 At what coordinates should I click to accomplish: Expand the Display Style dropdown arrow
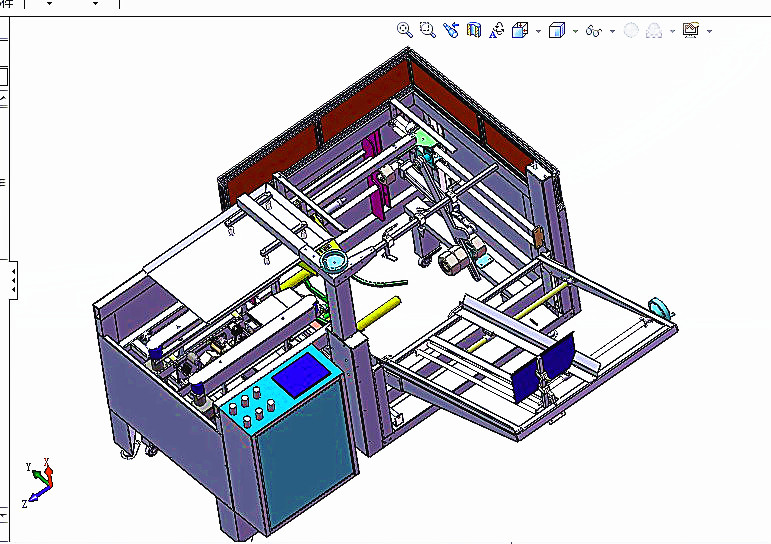tap(575, 31)
